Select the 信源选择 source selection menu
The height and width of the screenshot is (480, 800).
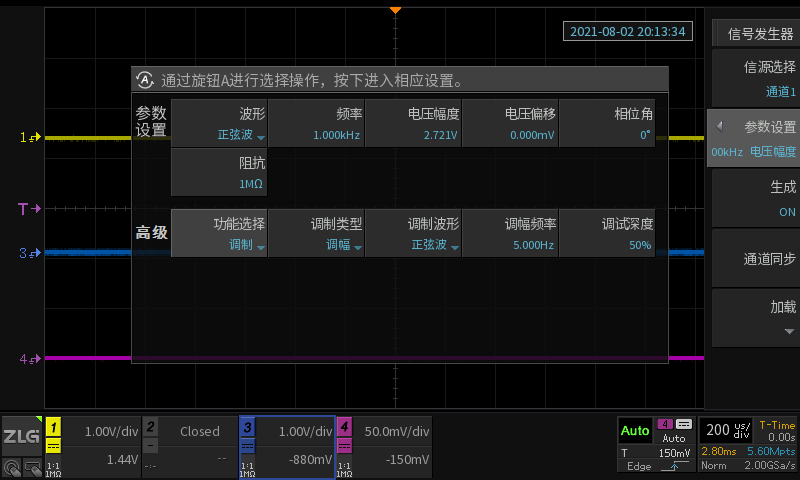click(x=755, y=79)
